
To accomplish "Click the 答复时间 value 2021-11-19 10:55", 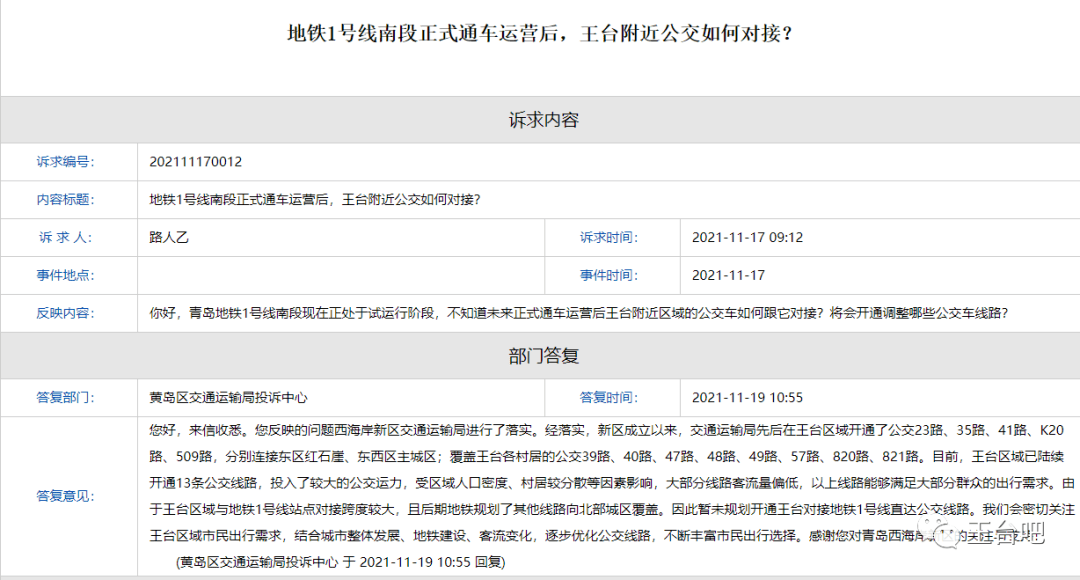I will click(x=747, y=398).
